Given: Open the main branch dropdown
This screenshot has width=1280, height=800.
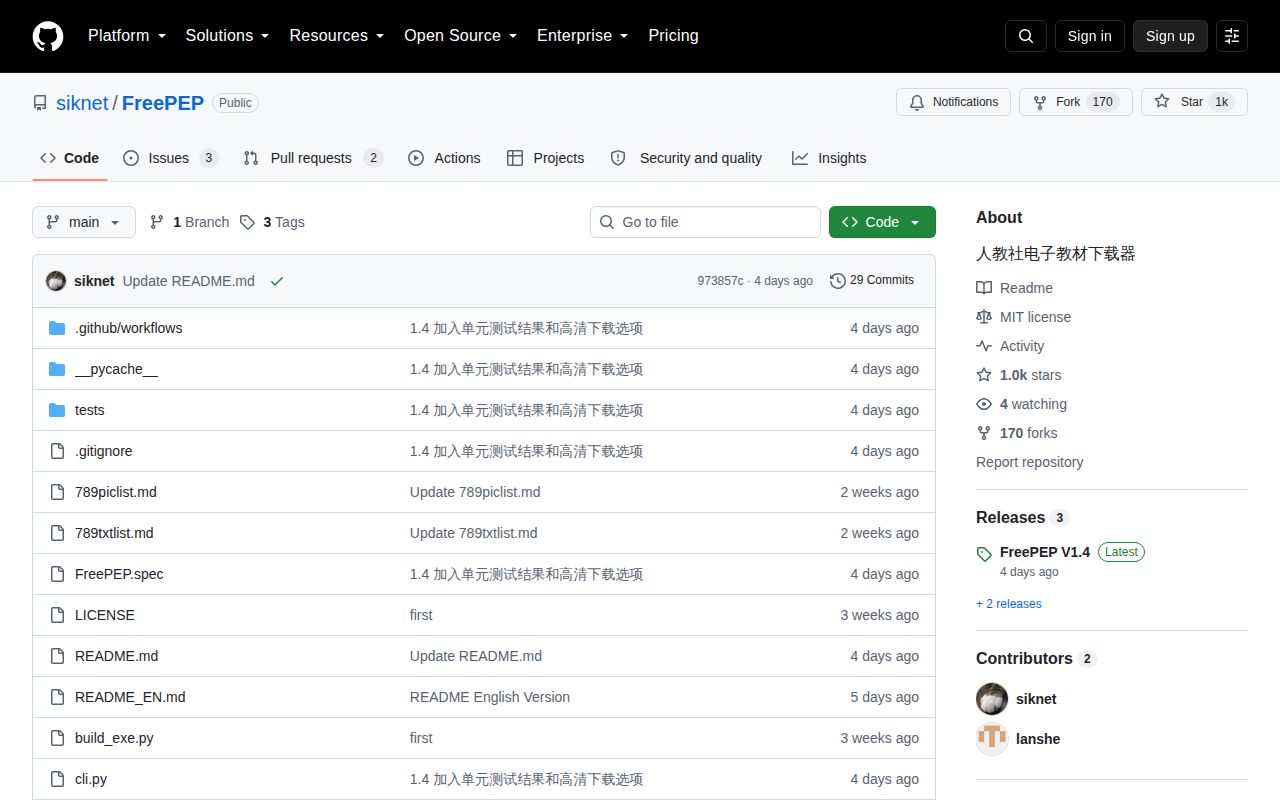Looking at the screenshot, I should 84,222.
